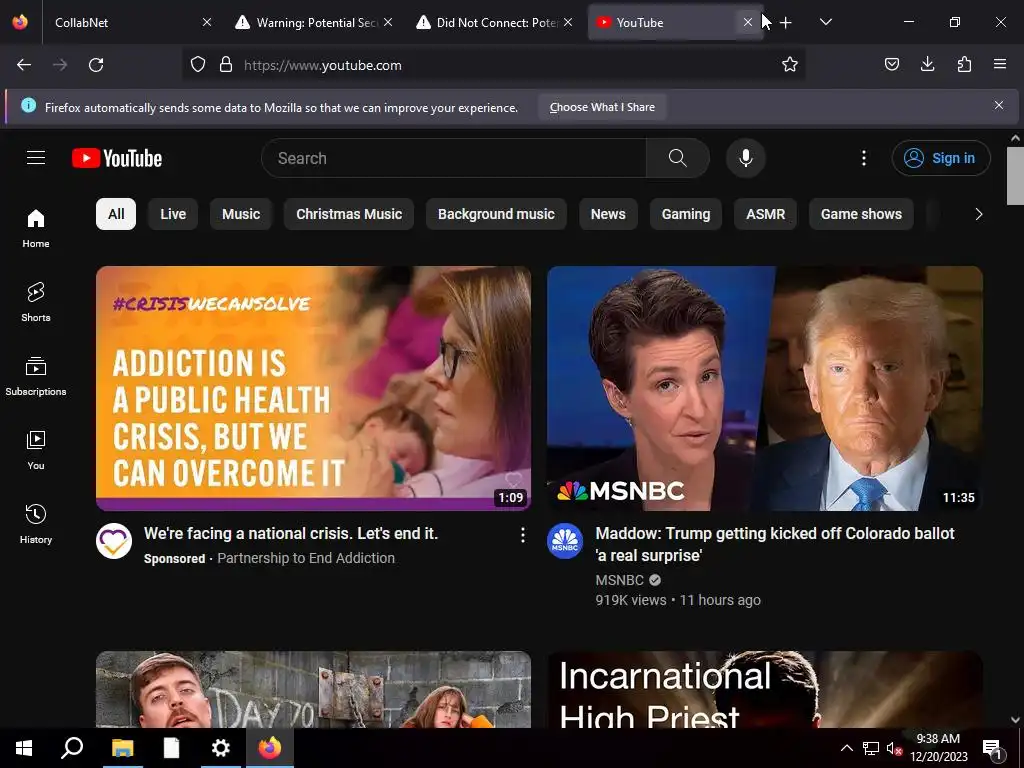Switch to the CollabNet tab

pos(124,22)
